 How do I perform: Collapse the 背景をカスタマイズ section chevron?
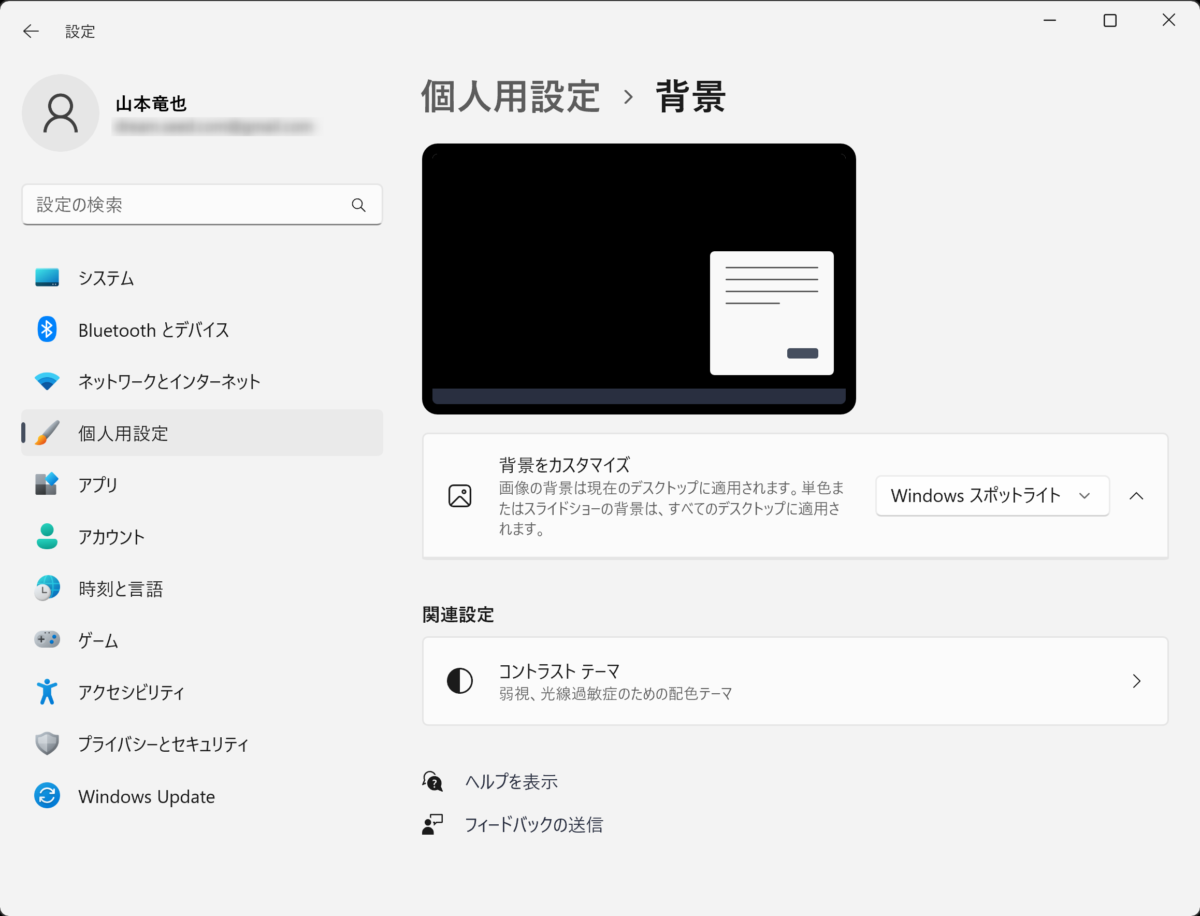[x=1136, y=496]
